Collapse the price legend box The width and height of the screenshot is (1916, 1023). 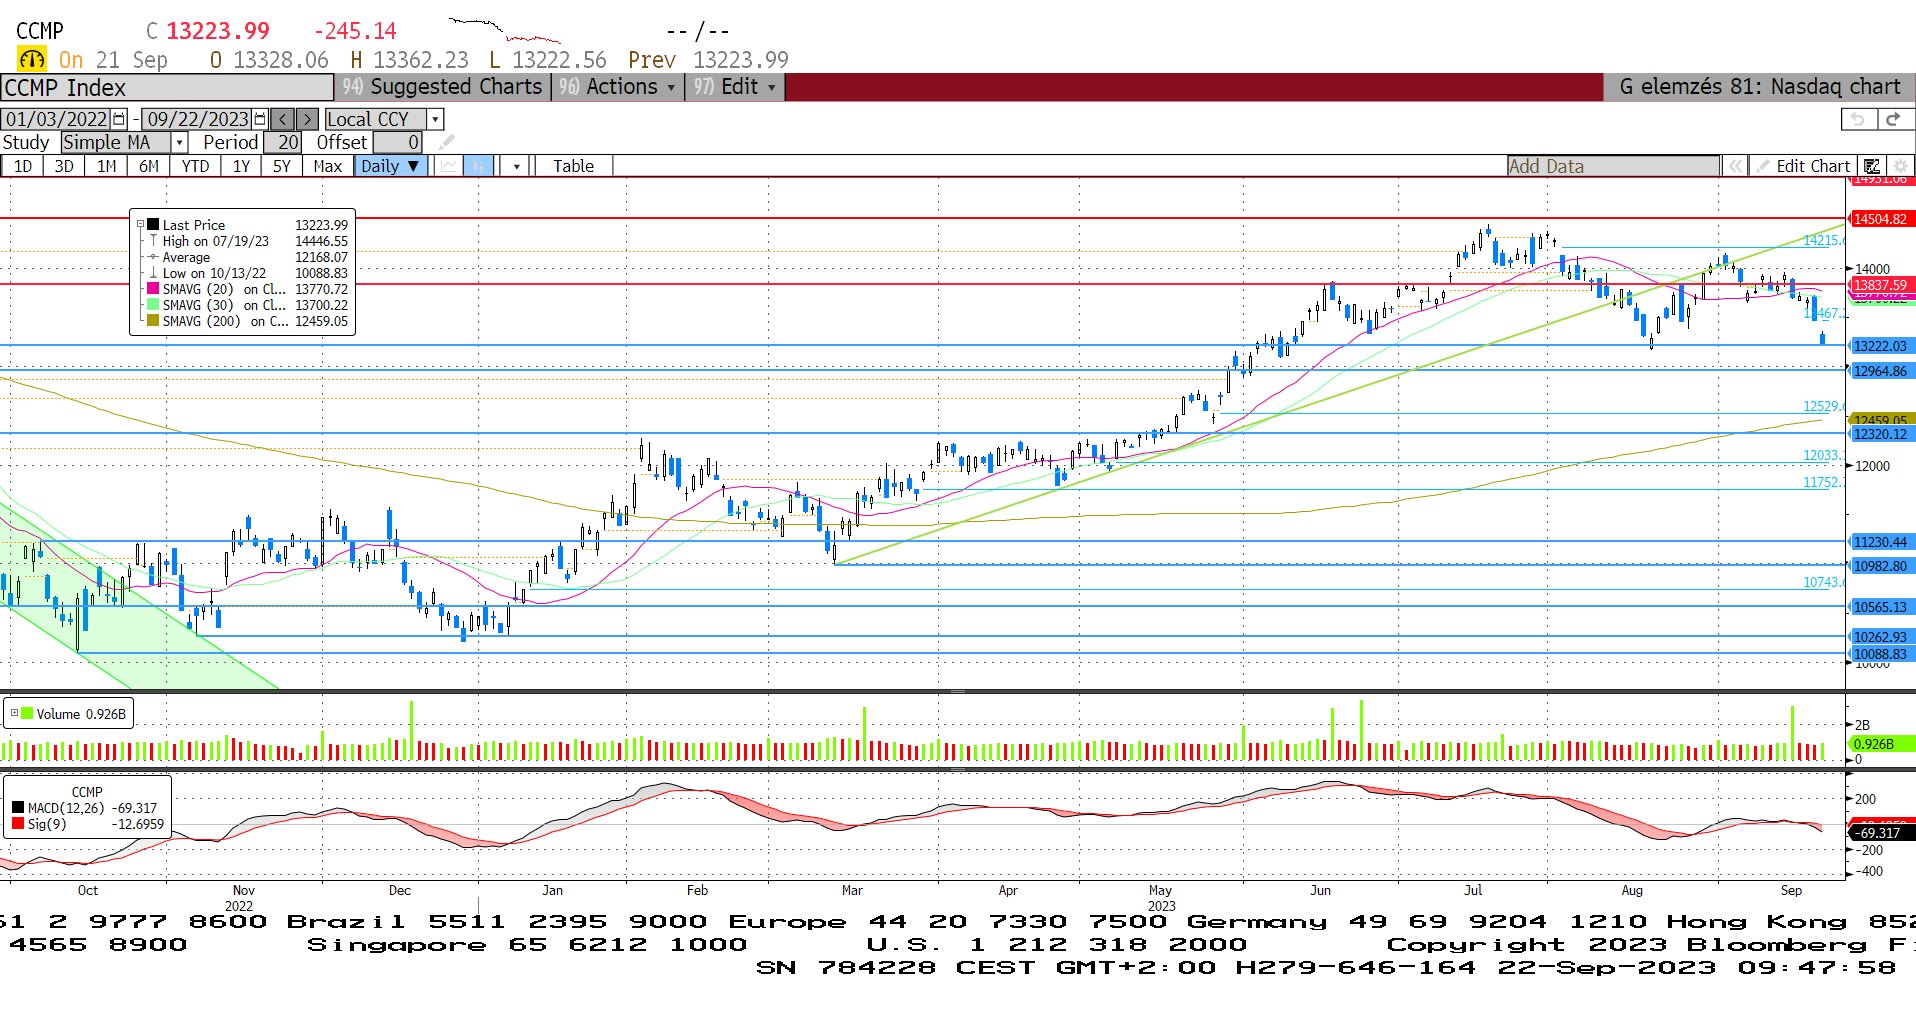pos(140,225)
